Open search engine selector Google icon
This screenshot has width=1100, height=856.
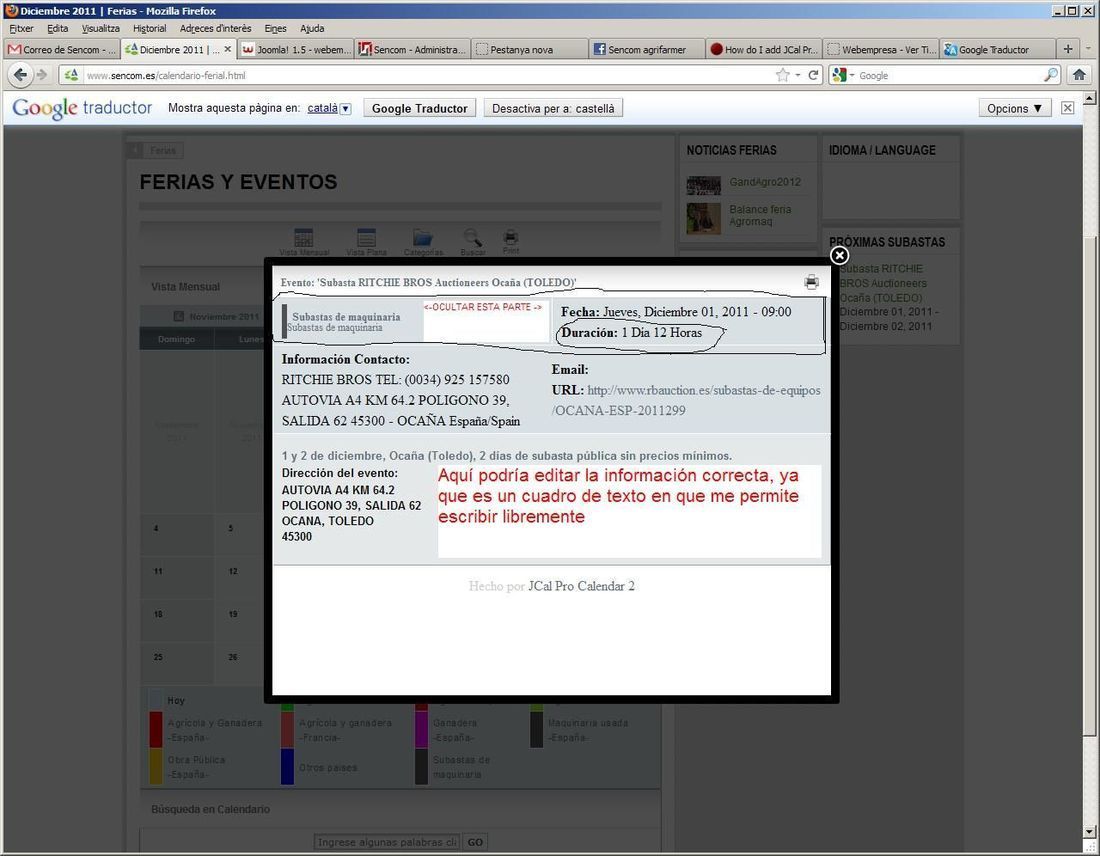839,75
